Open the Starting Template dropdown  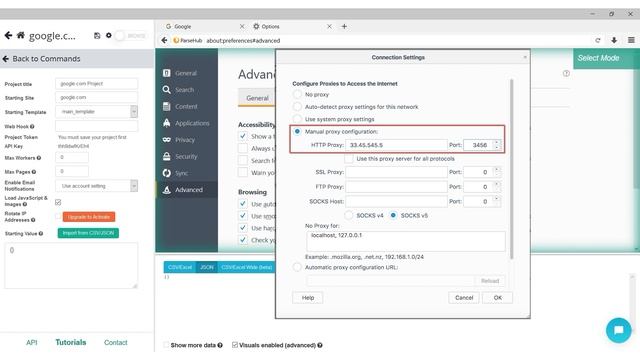[134, 111]
